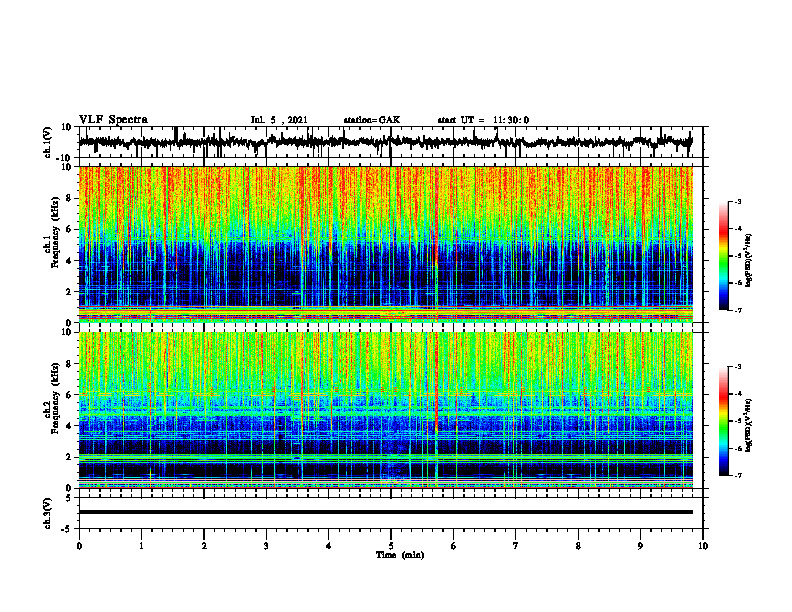Click the "-7" label on ch.1 color bar

point(738,310)
